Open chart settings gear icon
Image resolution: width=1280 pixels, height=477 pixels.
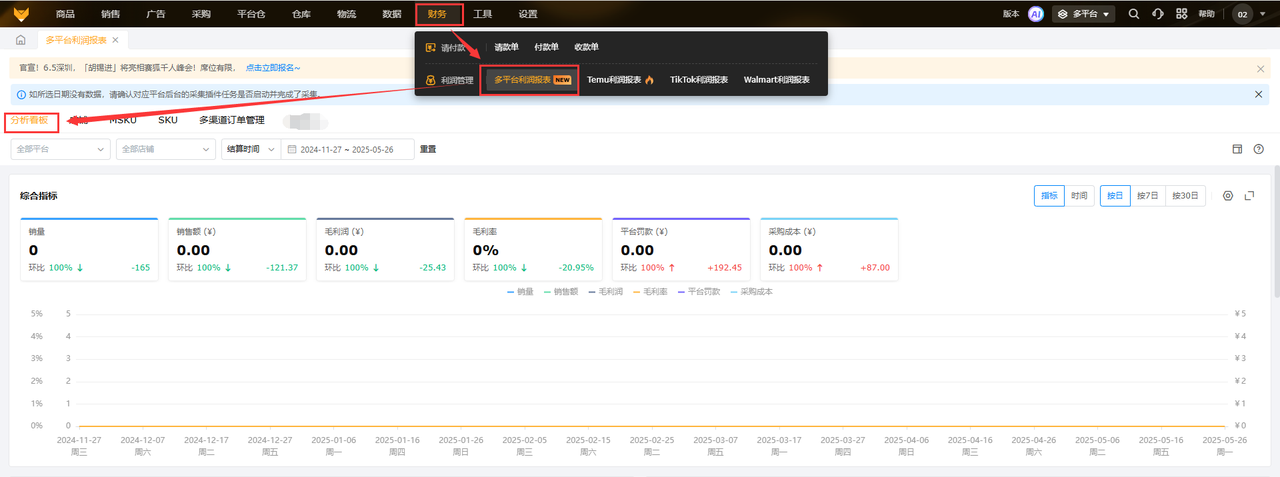1228,195
